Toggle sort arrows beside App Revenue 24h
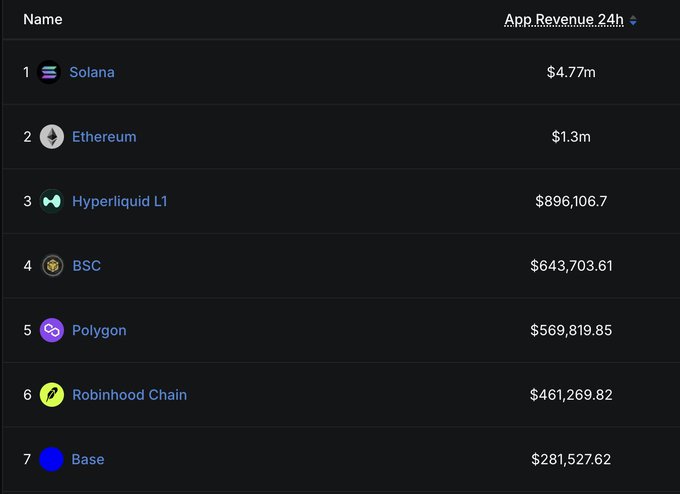 click(633, 20)
